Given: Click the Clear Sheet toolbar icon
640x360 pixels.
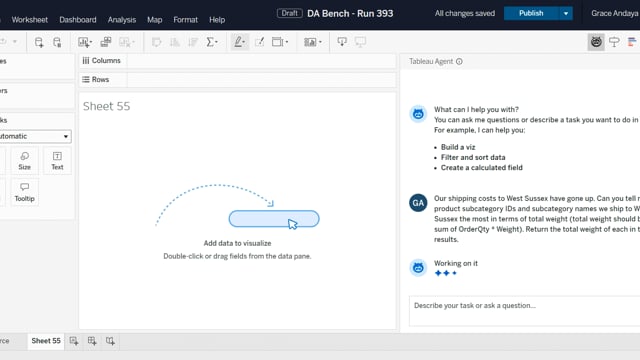Looking at the screenshot, I should (x=124, y=42).
